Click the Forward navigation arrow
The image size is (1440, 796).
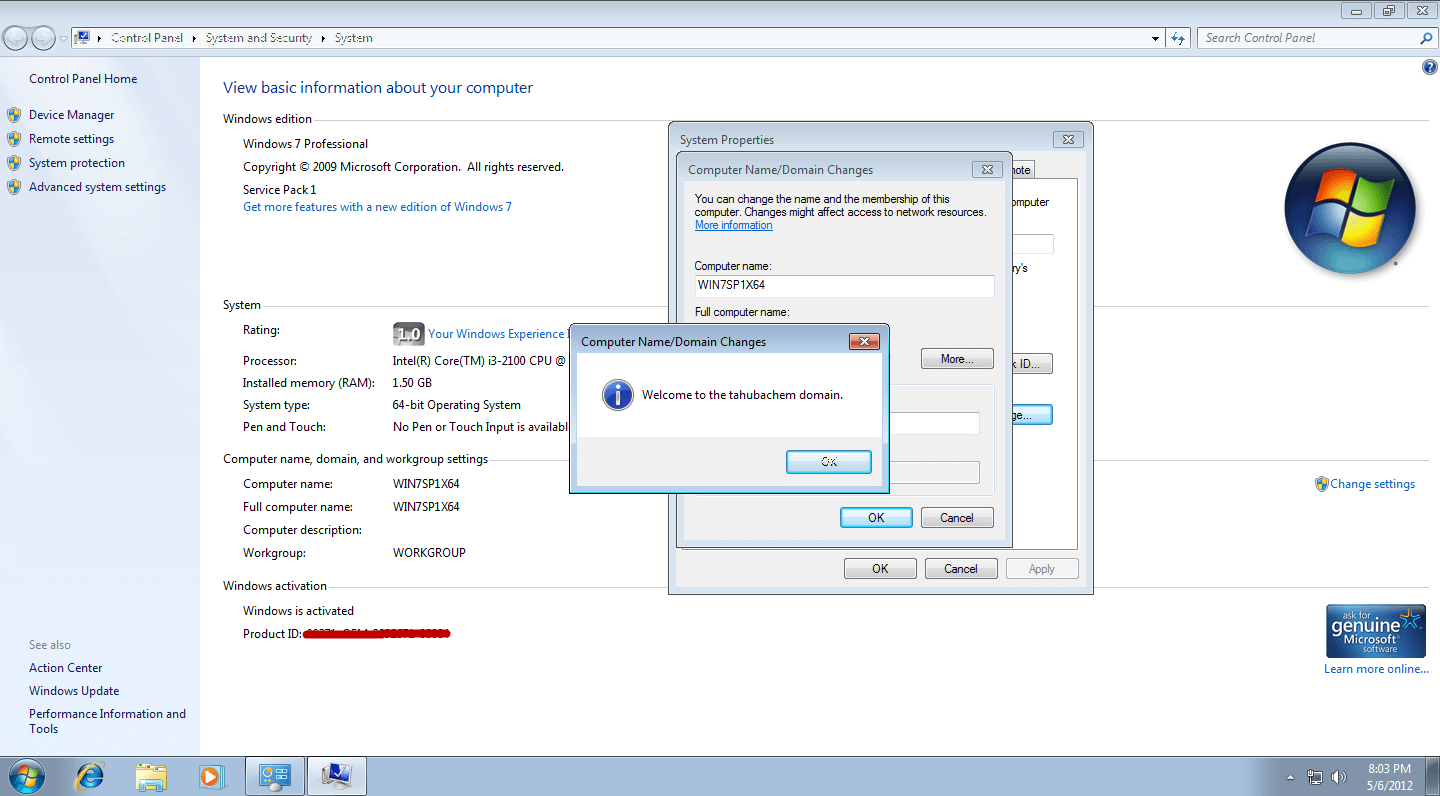43,38
